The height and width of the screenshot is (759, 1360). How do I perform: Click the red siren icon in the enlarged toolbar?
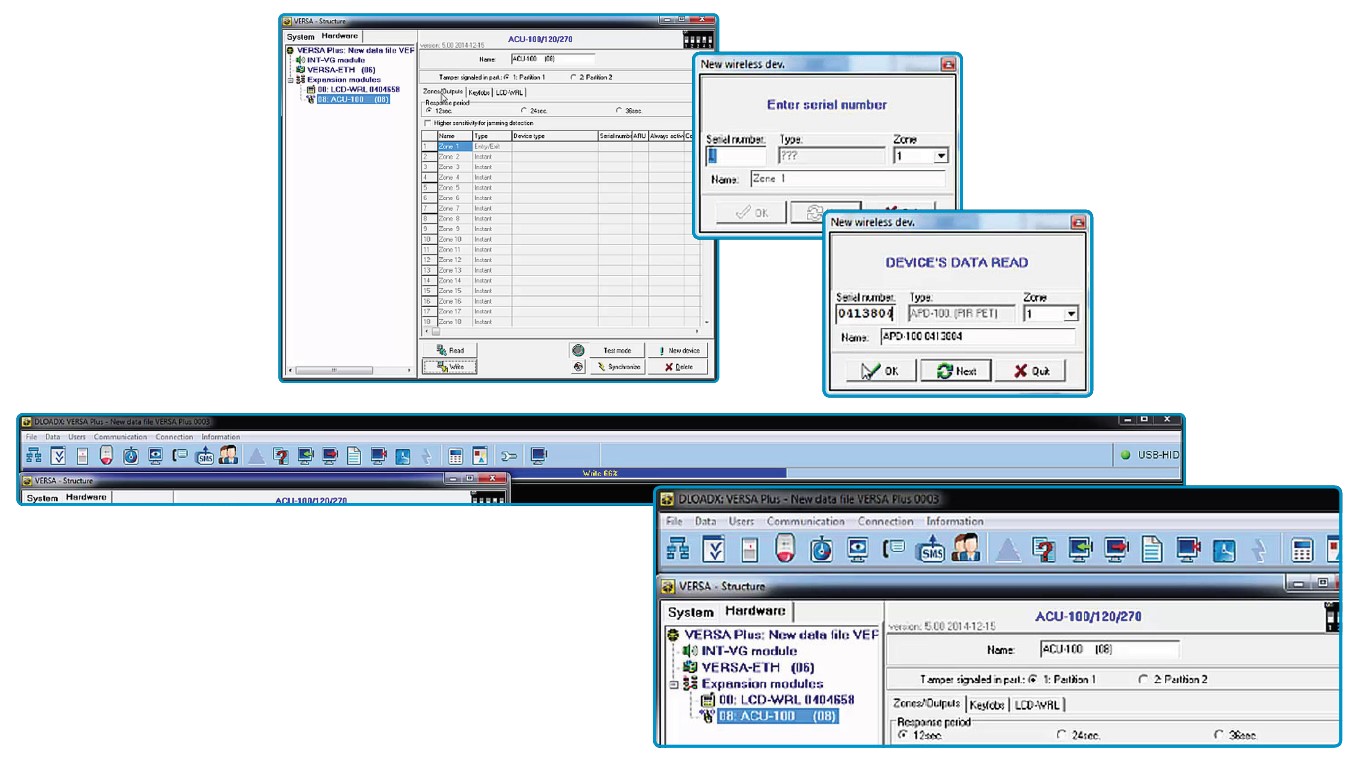pos(786,549)
